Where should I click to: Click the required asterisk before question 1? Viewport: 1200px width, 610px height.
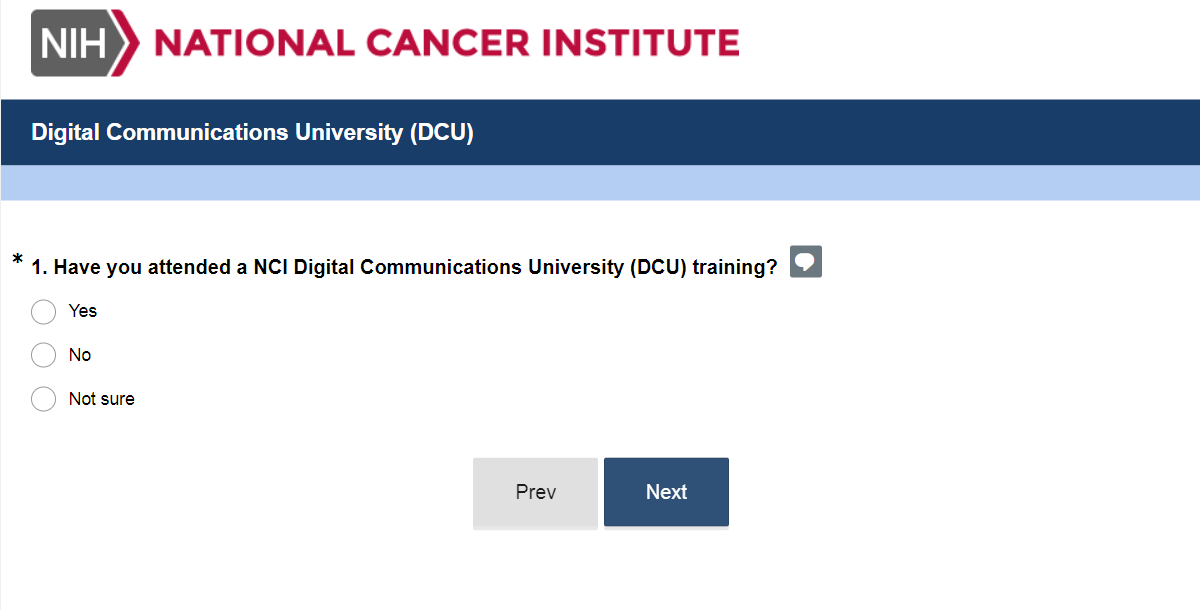(17, 262)
